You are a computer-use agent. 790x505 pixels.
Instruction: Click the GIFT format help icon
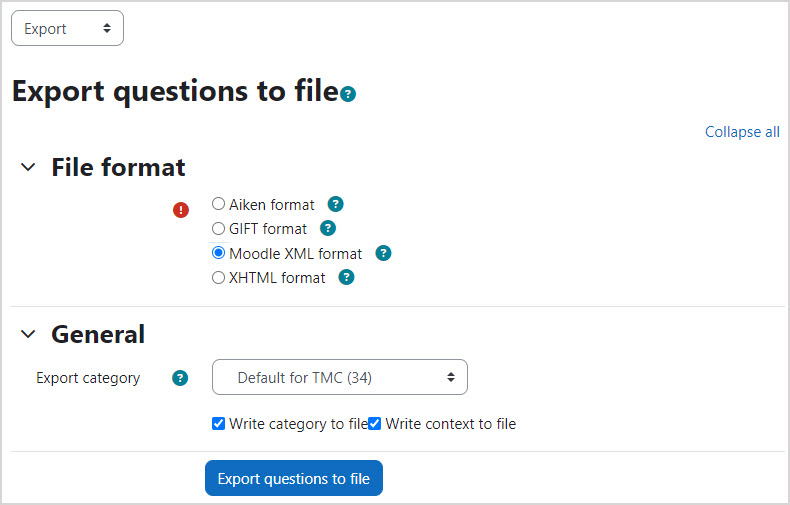click(327, 228)
